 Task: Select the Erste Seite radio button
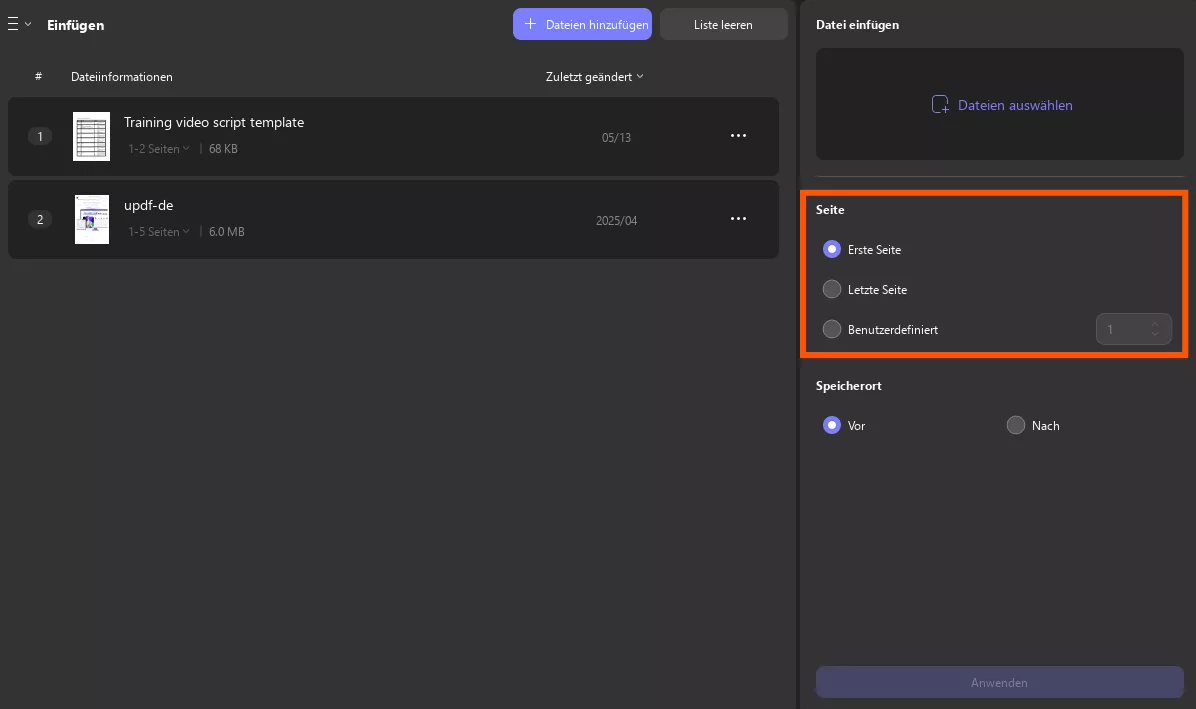click(x=831, y=249)
